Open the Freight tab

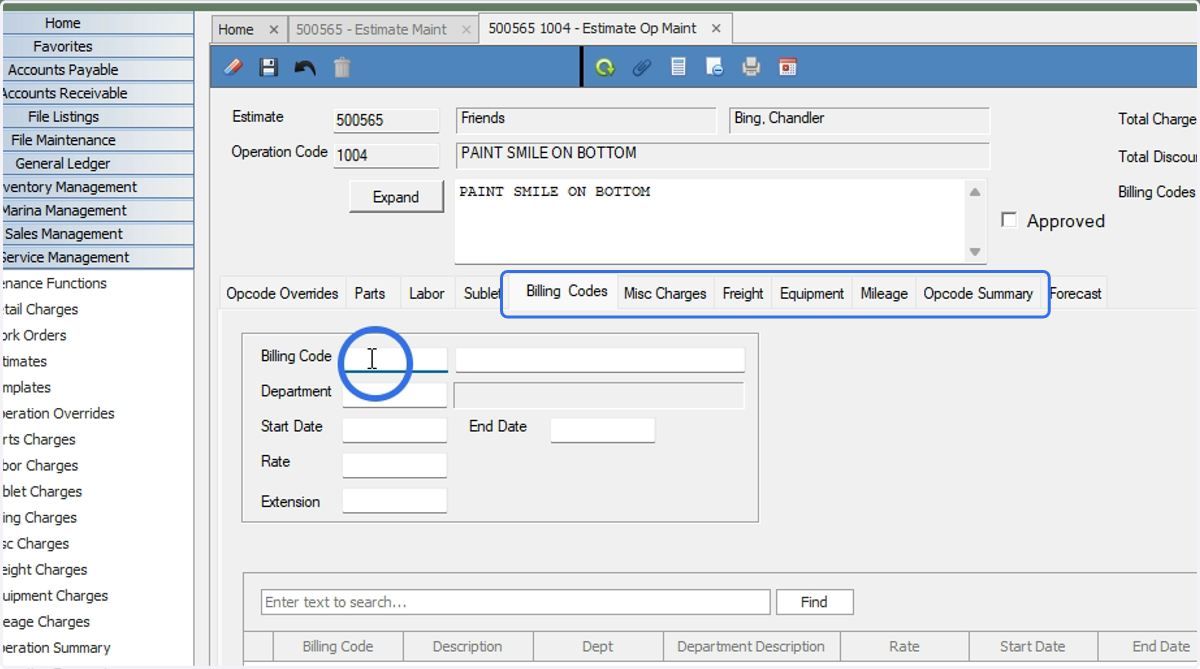(743, 293)
